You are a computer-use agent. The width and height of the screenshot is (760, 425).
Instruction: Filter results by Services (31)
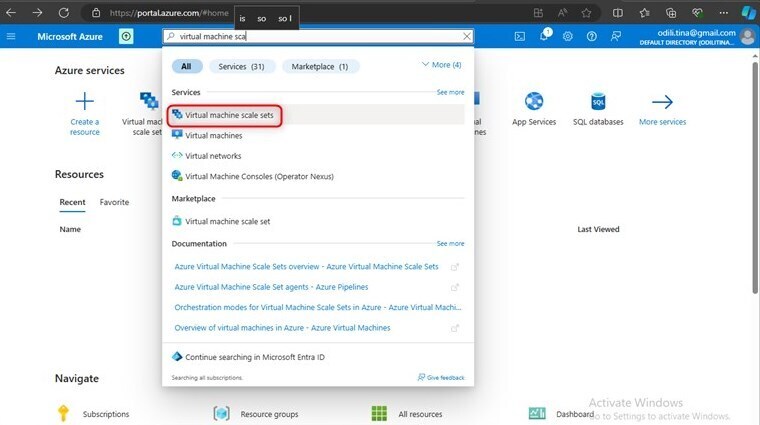(241, 66)
